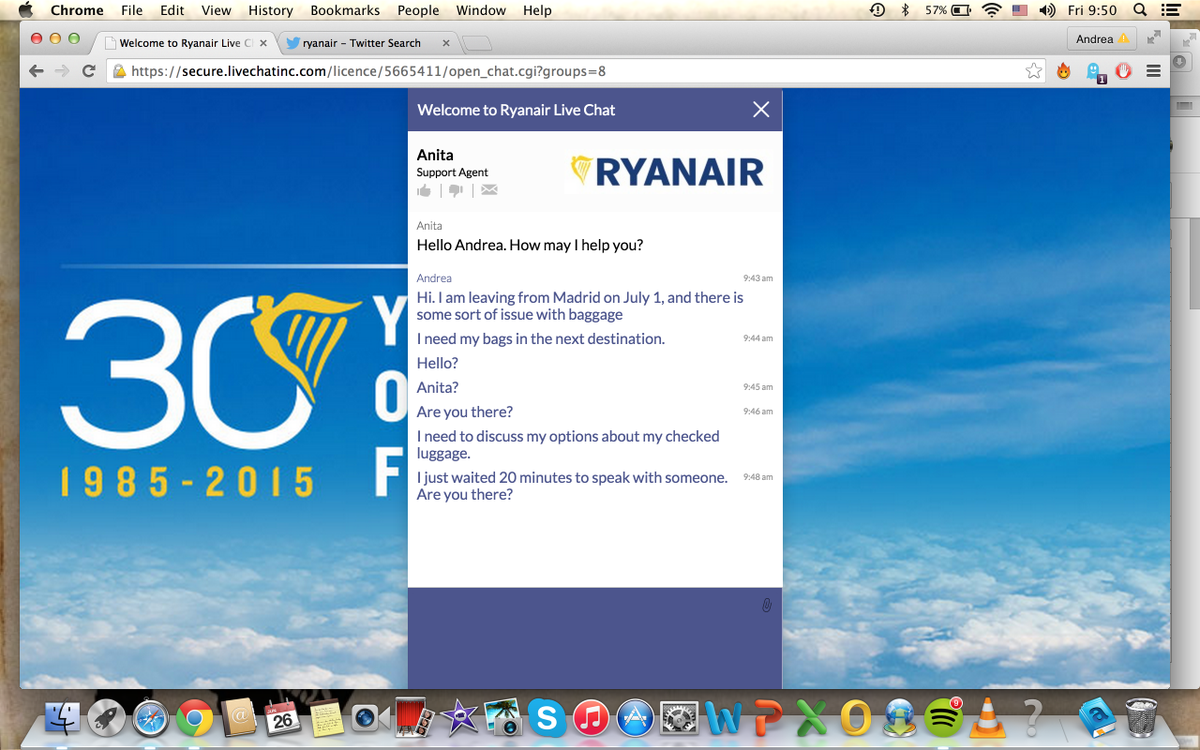Open the Chrome hamburger menu
Screen dimensions: 1200x750
(x=1153, y=71)
